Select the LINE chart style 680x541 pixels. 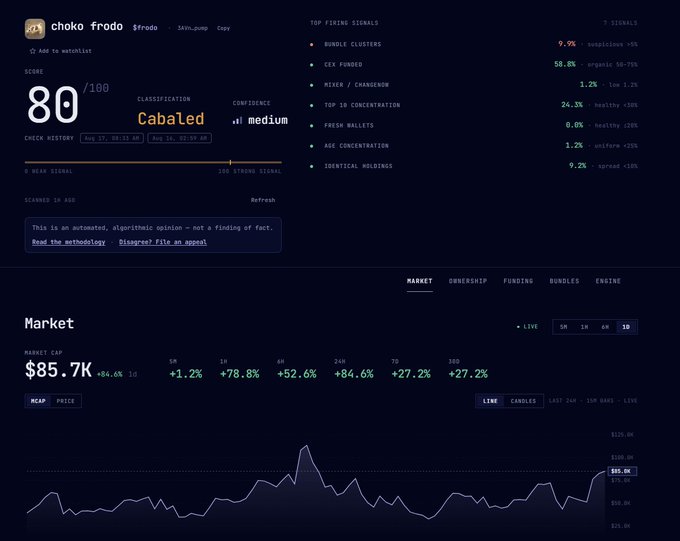point(490,401)
